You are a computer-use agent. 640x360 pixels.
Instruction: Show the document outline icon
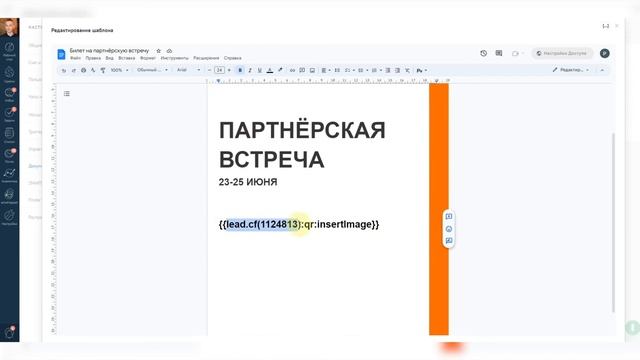click(67, 93)
